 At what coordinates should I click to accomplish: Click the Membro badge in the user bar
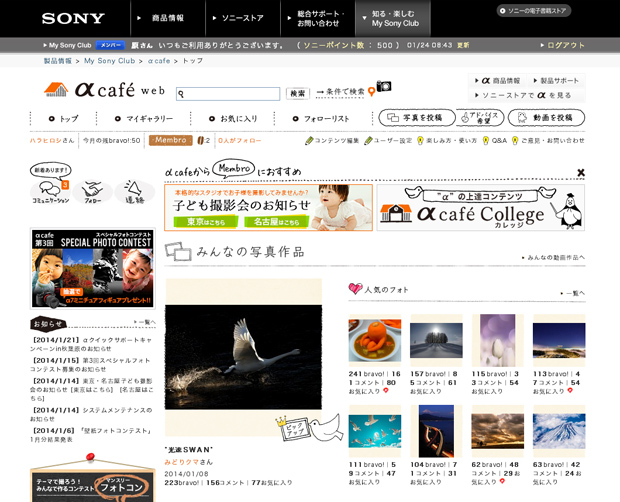pyautogui.click(x=170, y=140)
